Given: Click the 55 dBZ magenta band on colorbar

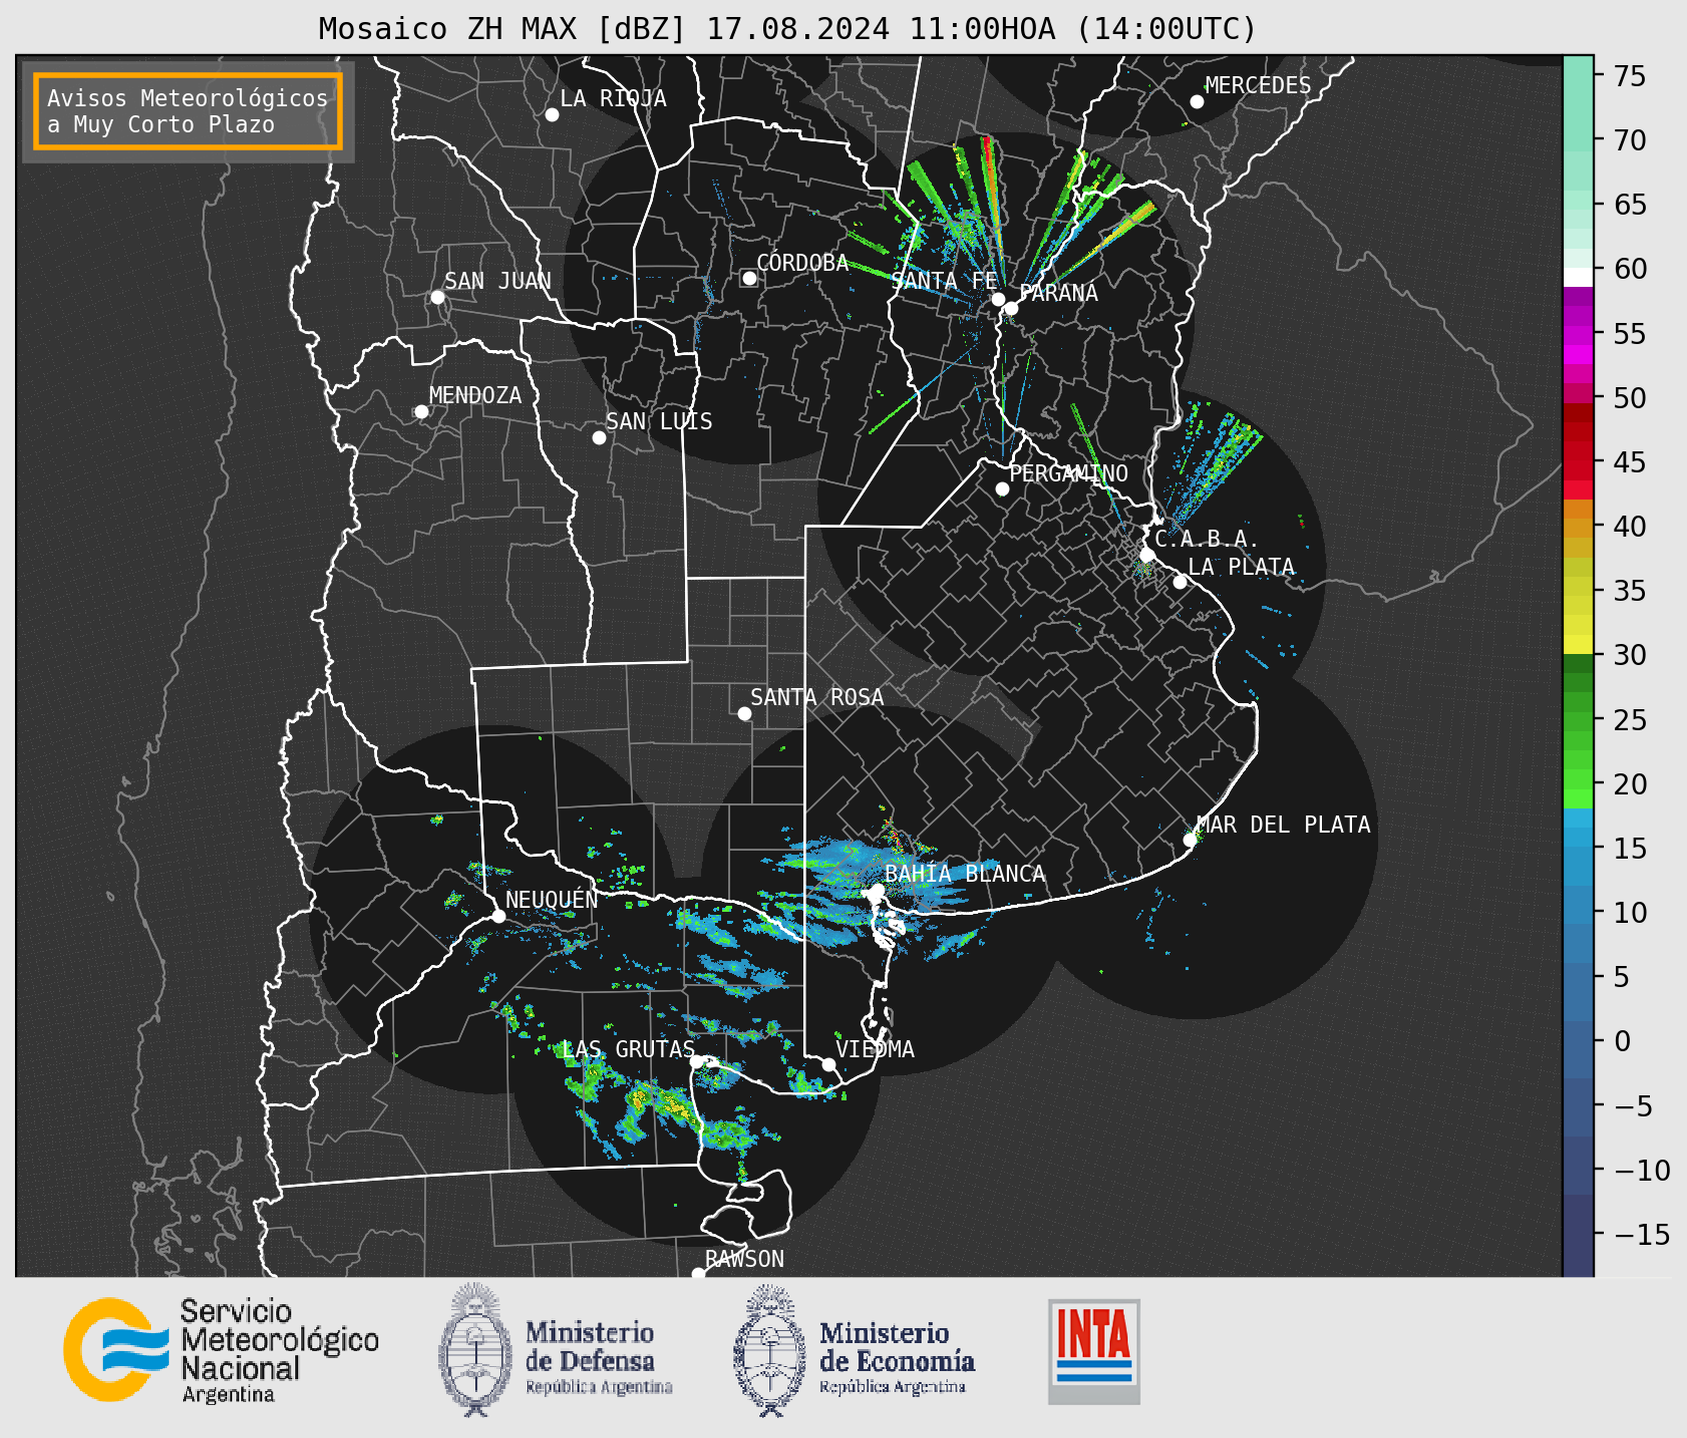Looking at the screenshot, I should point(1578,334).
